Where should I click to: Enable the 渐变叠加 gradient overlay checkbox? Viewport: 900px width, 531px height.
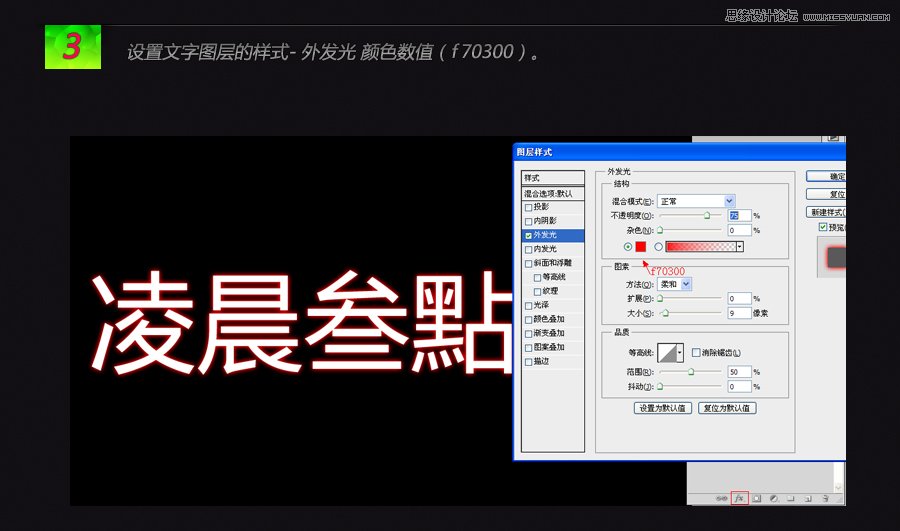(x=529, y=334)
